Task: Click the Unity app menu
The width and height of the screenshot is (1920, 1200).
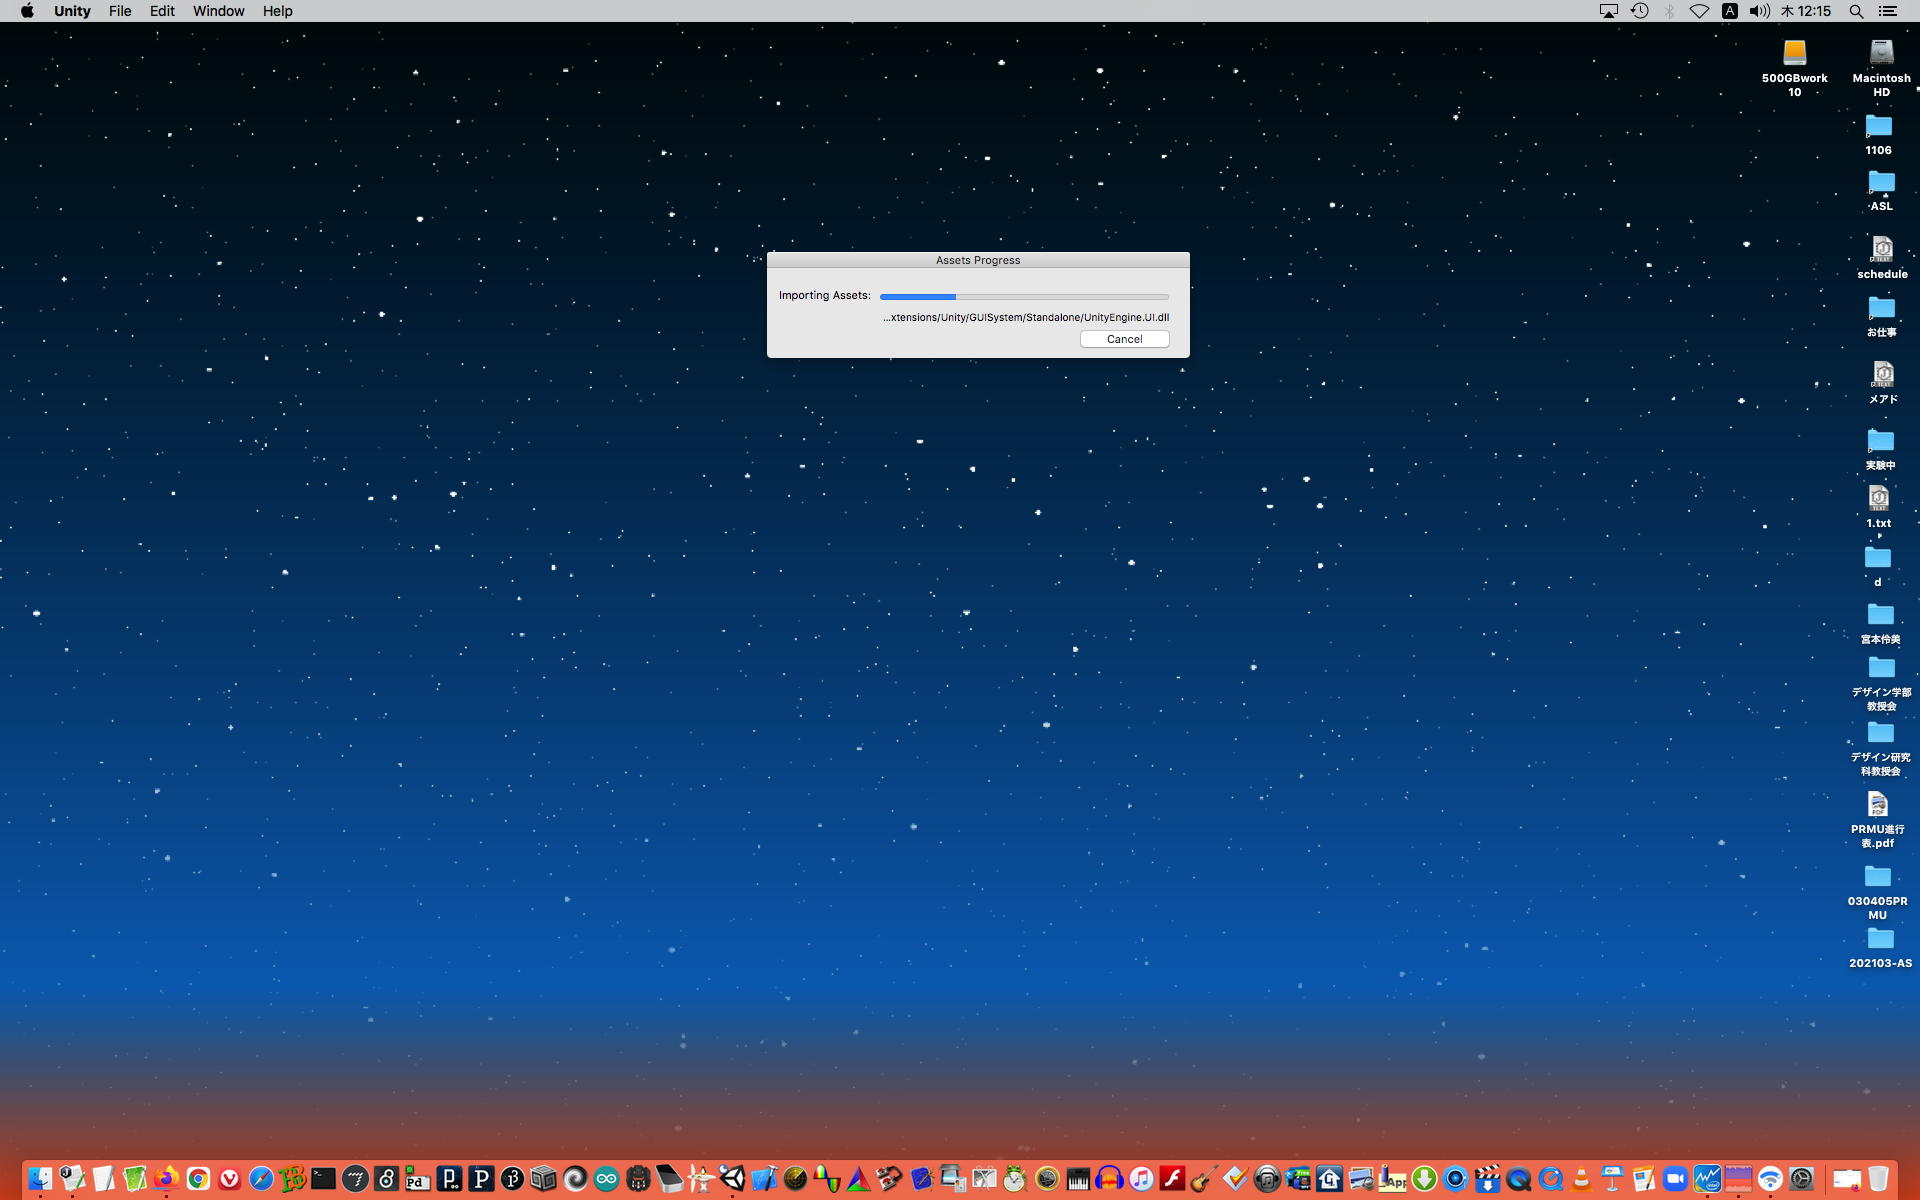Action: [x=72, y=11]
